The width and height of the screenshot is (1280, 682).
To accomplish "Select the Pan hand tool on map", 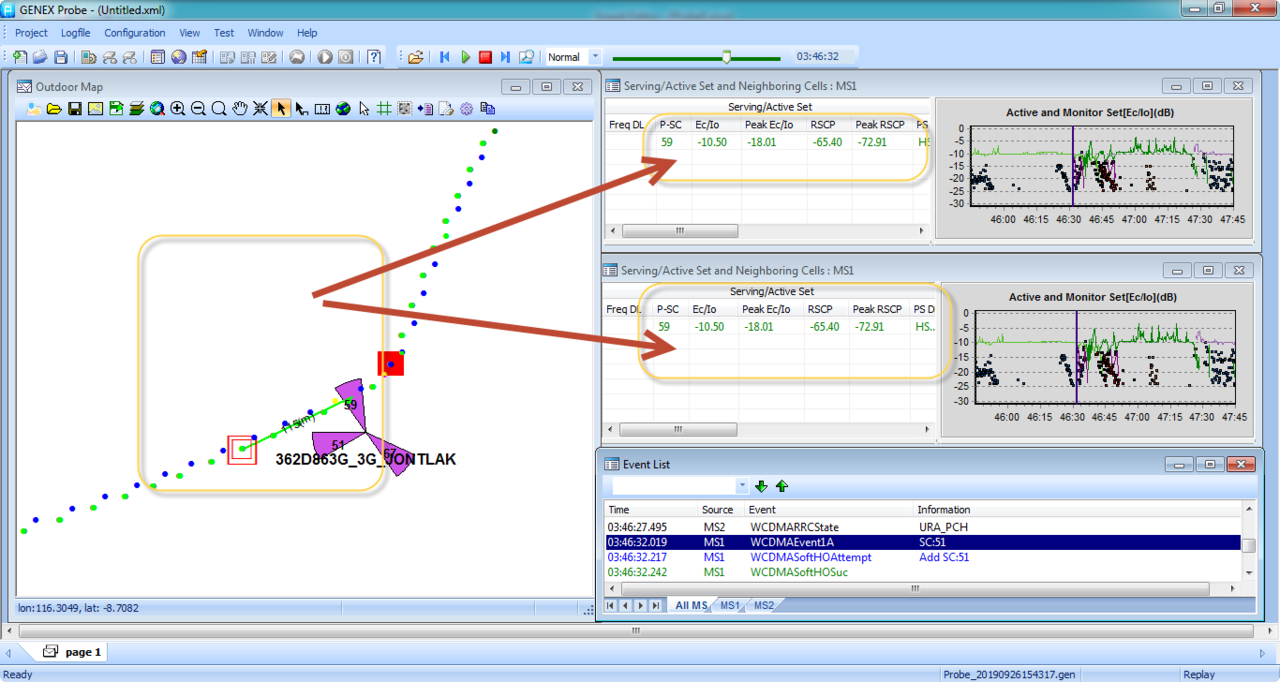I will click(x=239, y=108).
